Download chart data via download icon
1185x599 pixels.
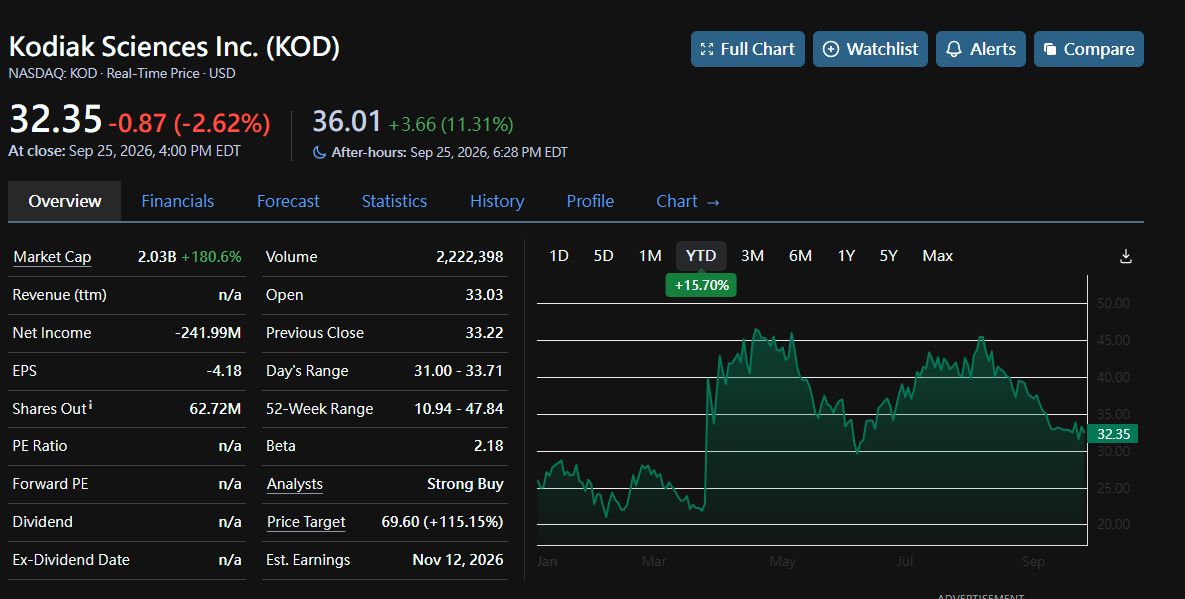(1125, 256)
